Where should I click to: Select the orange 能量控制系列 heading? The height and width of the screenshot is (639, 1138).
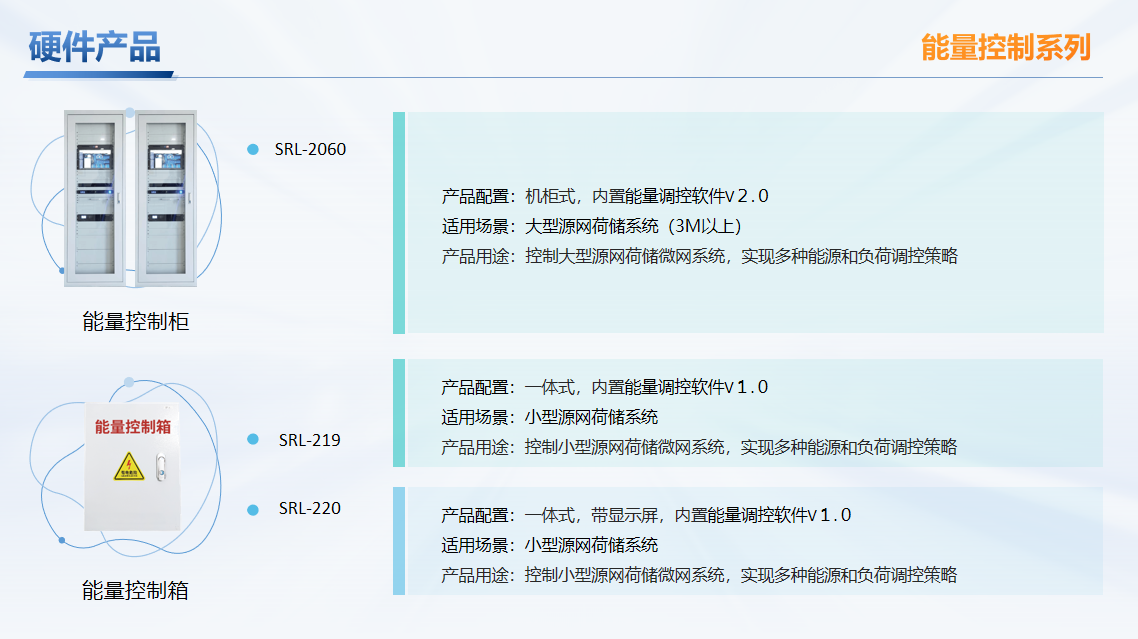[1005, 47]
